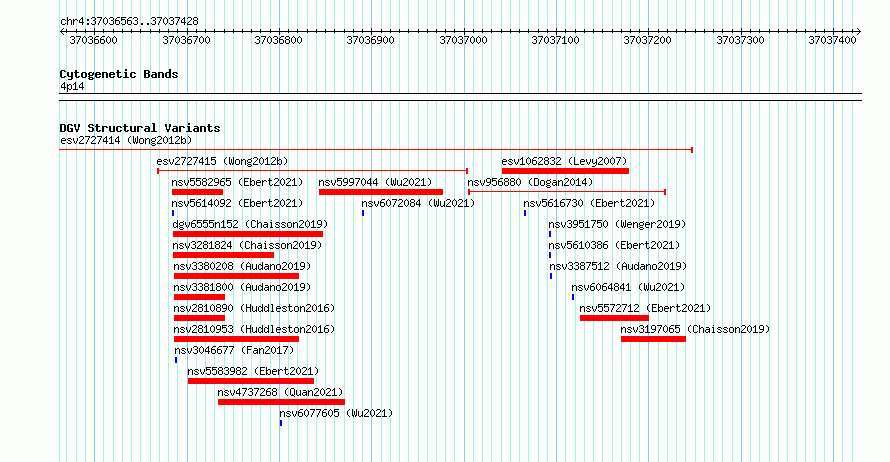Image resolution: width=890 pixels, height=462 pixels.
Task: Select nsv6077605 (Wu2021) label
Action: pos(336,413)
